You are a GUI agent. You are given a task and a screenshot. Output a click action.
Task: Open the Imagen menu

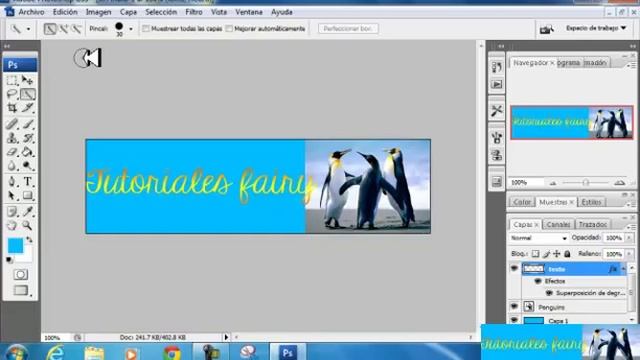[x=98, y=12]
